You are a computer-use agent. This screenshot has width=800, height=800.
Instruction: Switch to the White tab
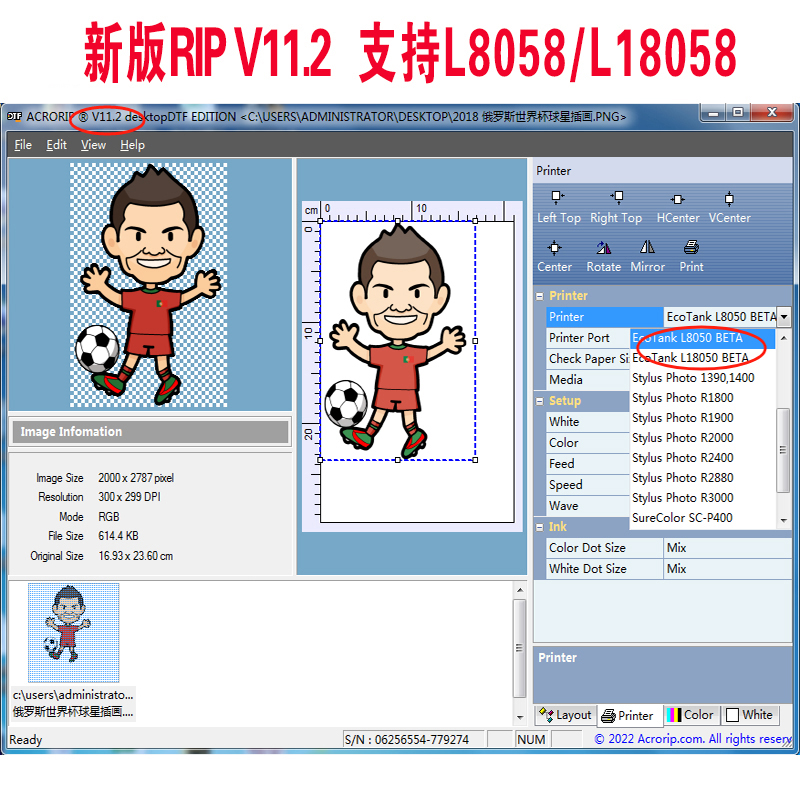click(x=750, y=715)
